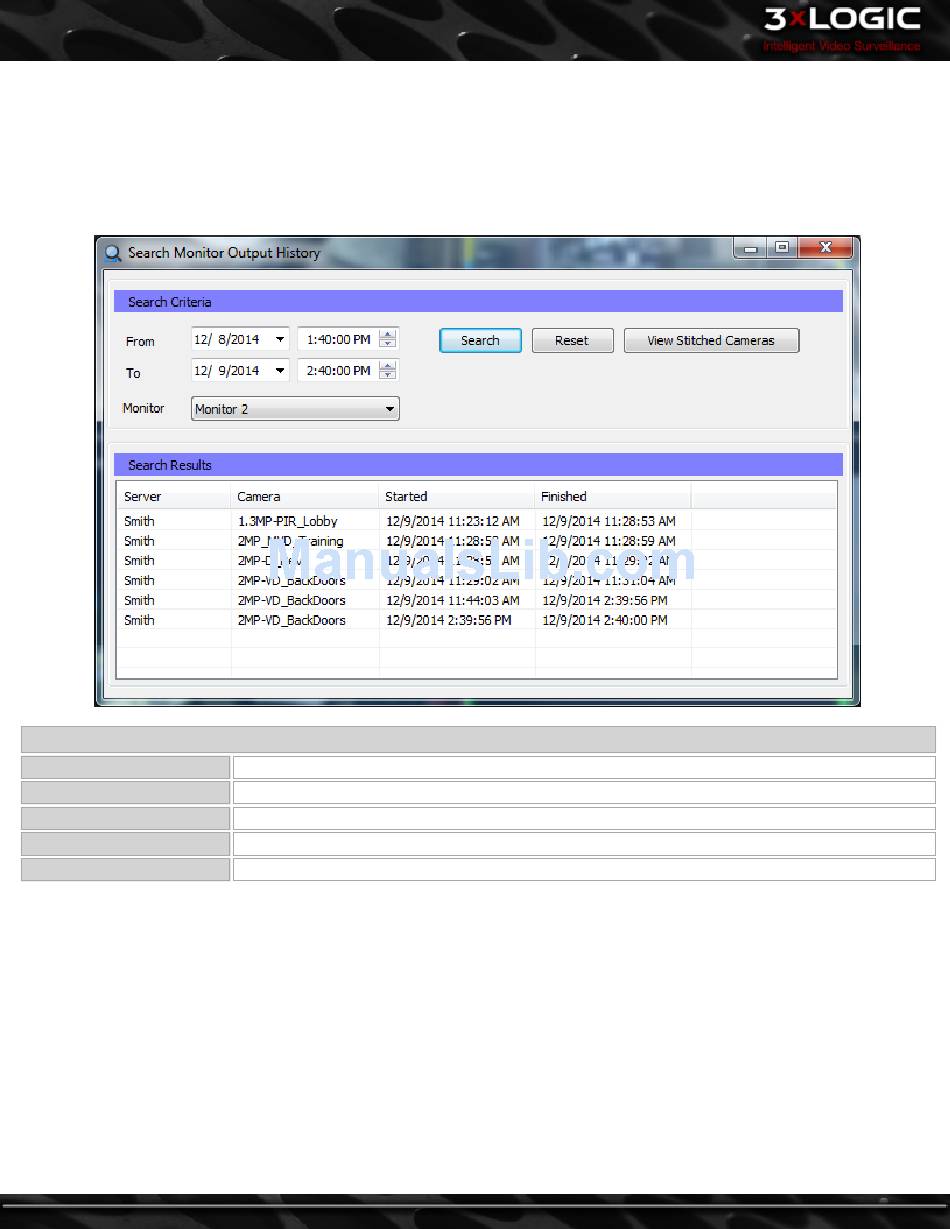Open View Stitched Cameras
The image size is (950, 1229).
click(x=711, y=341)
